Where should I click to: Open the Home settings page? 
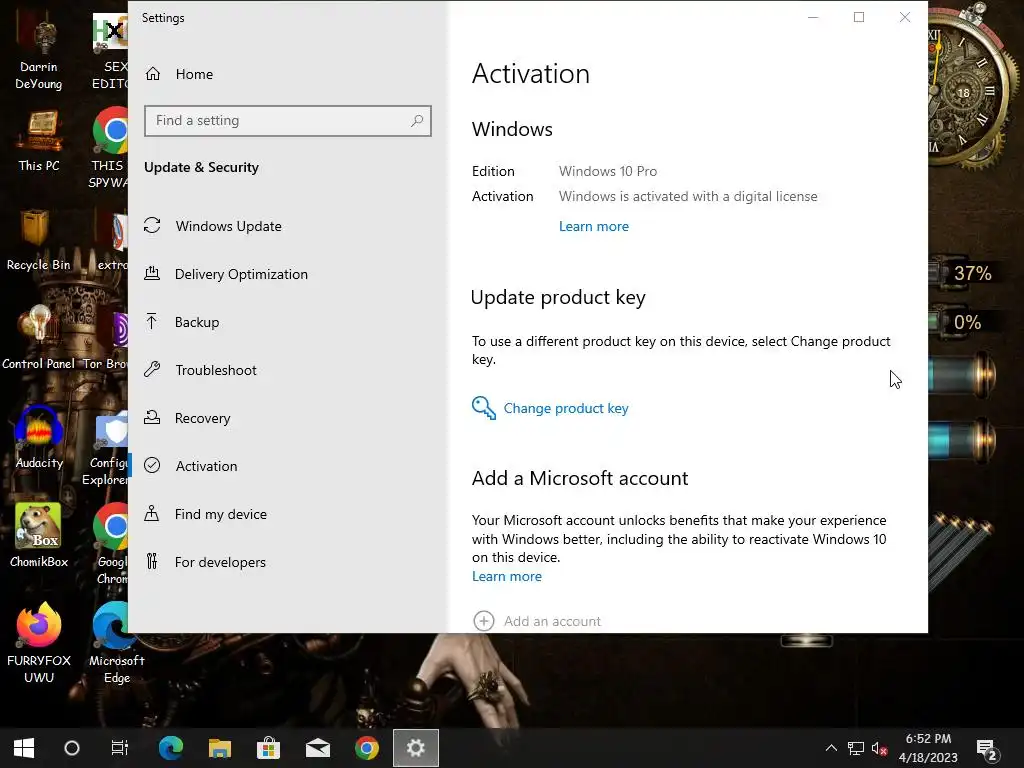click(194, 74)
